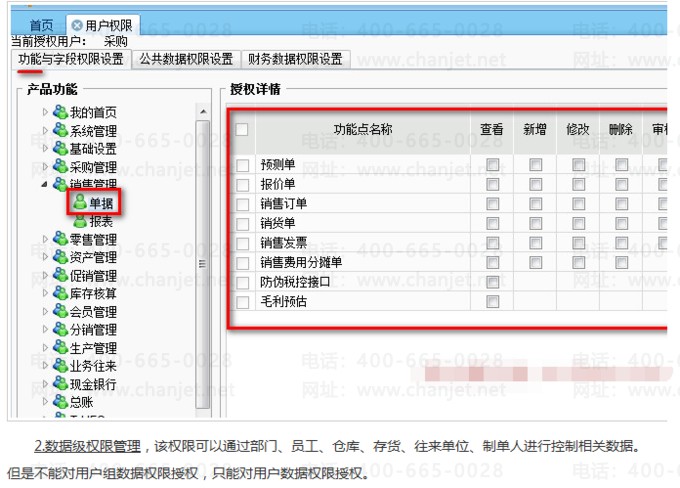Click the product tree scrollbar thumb
The width and height of the screenshot is (680, 488).
[x=203, y=264]
